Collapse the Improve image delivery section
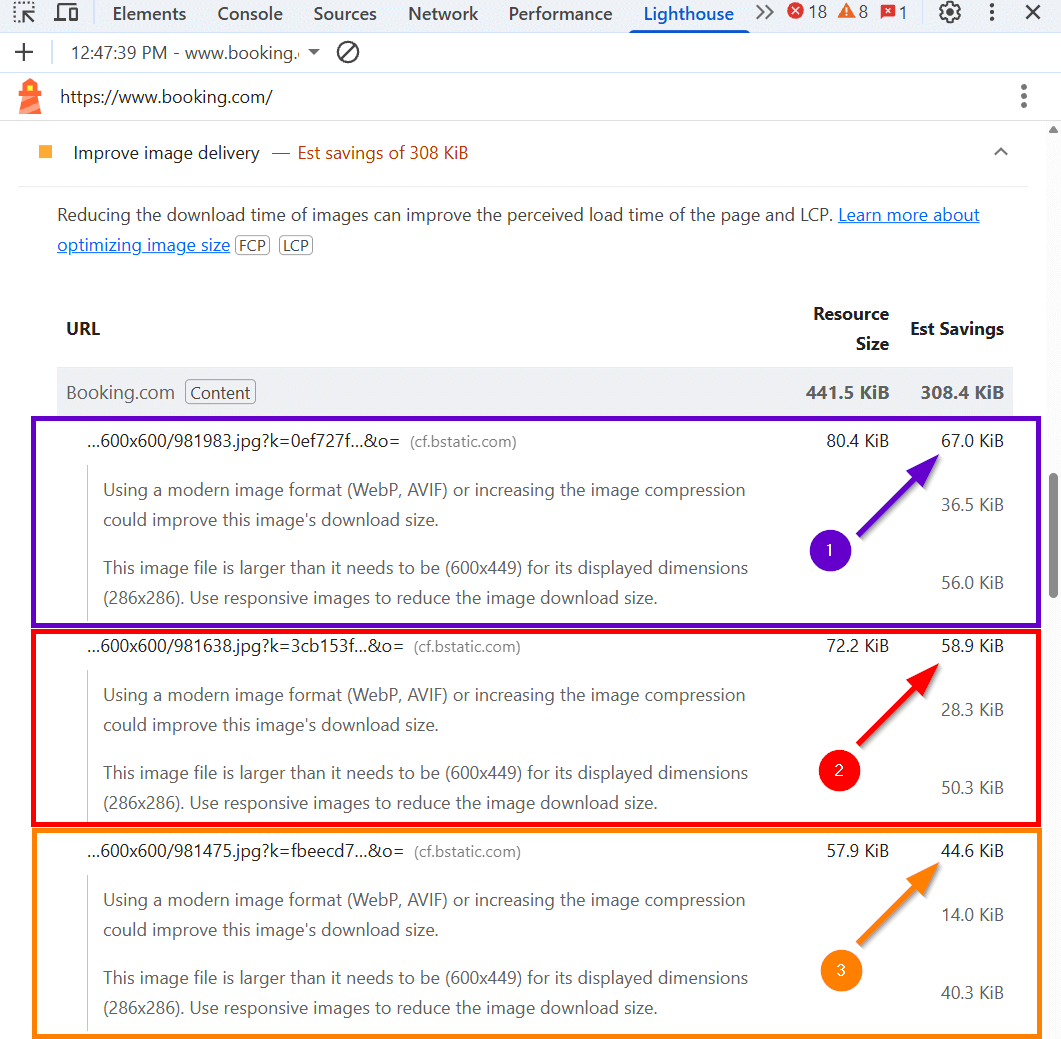Screen dimensions: 1061x1039 point(1001,151)
